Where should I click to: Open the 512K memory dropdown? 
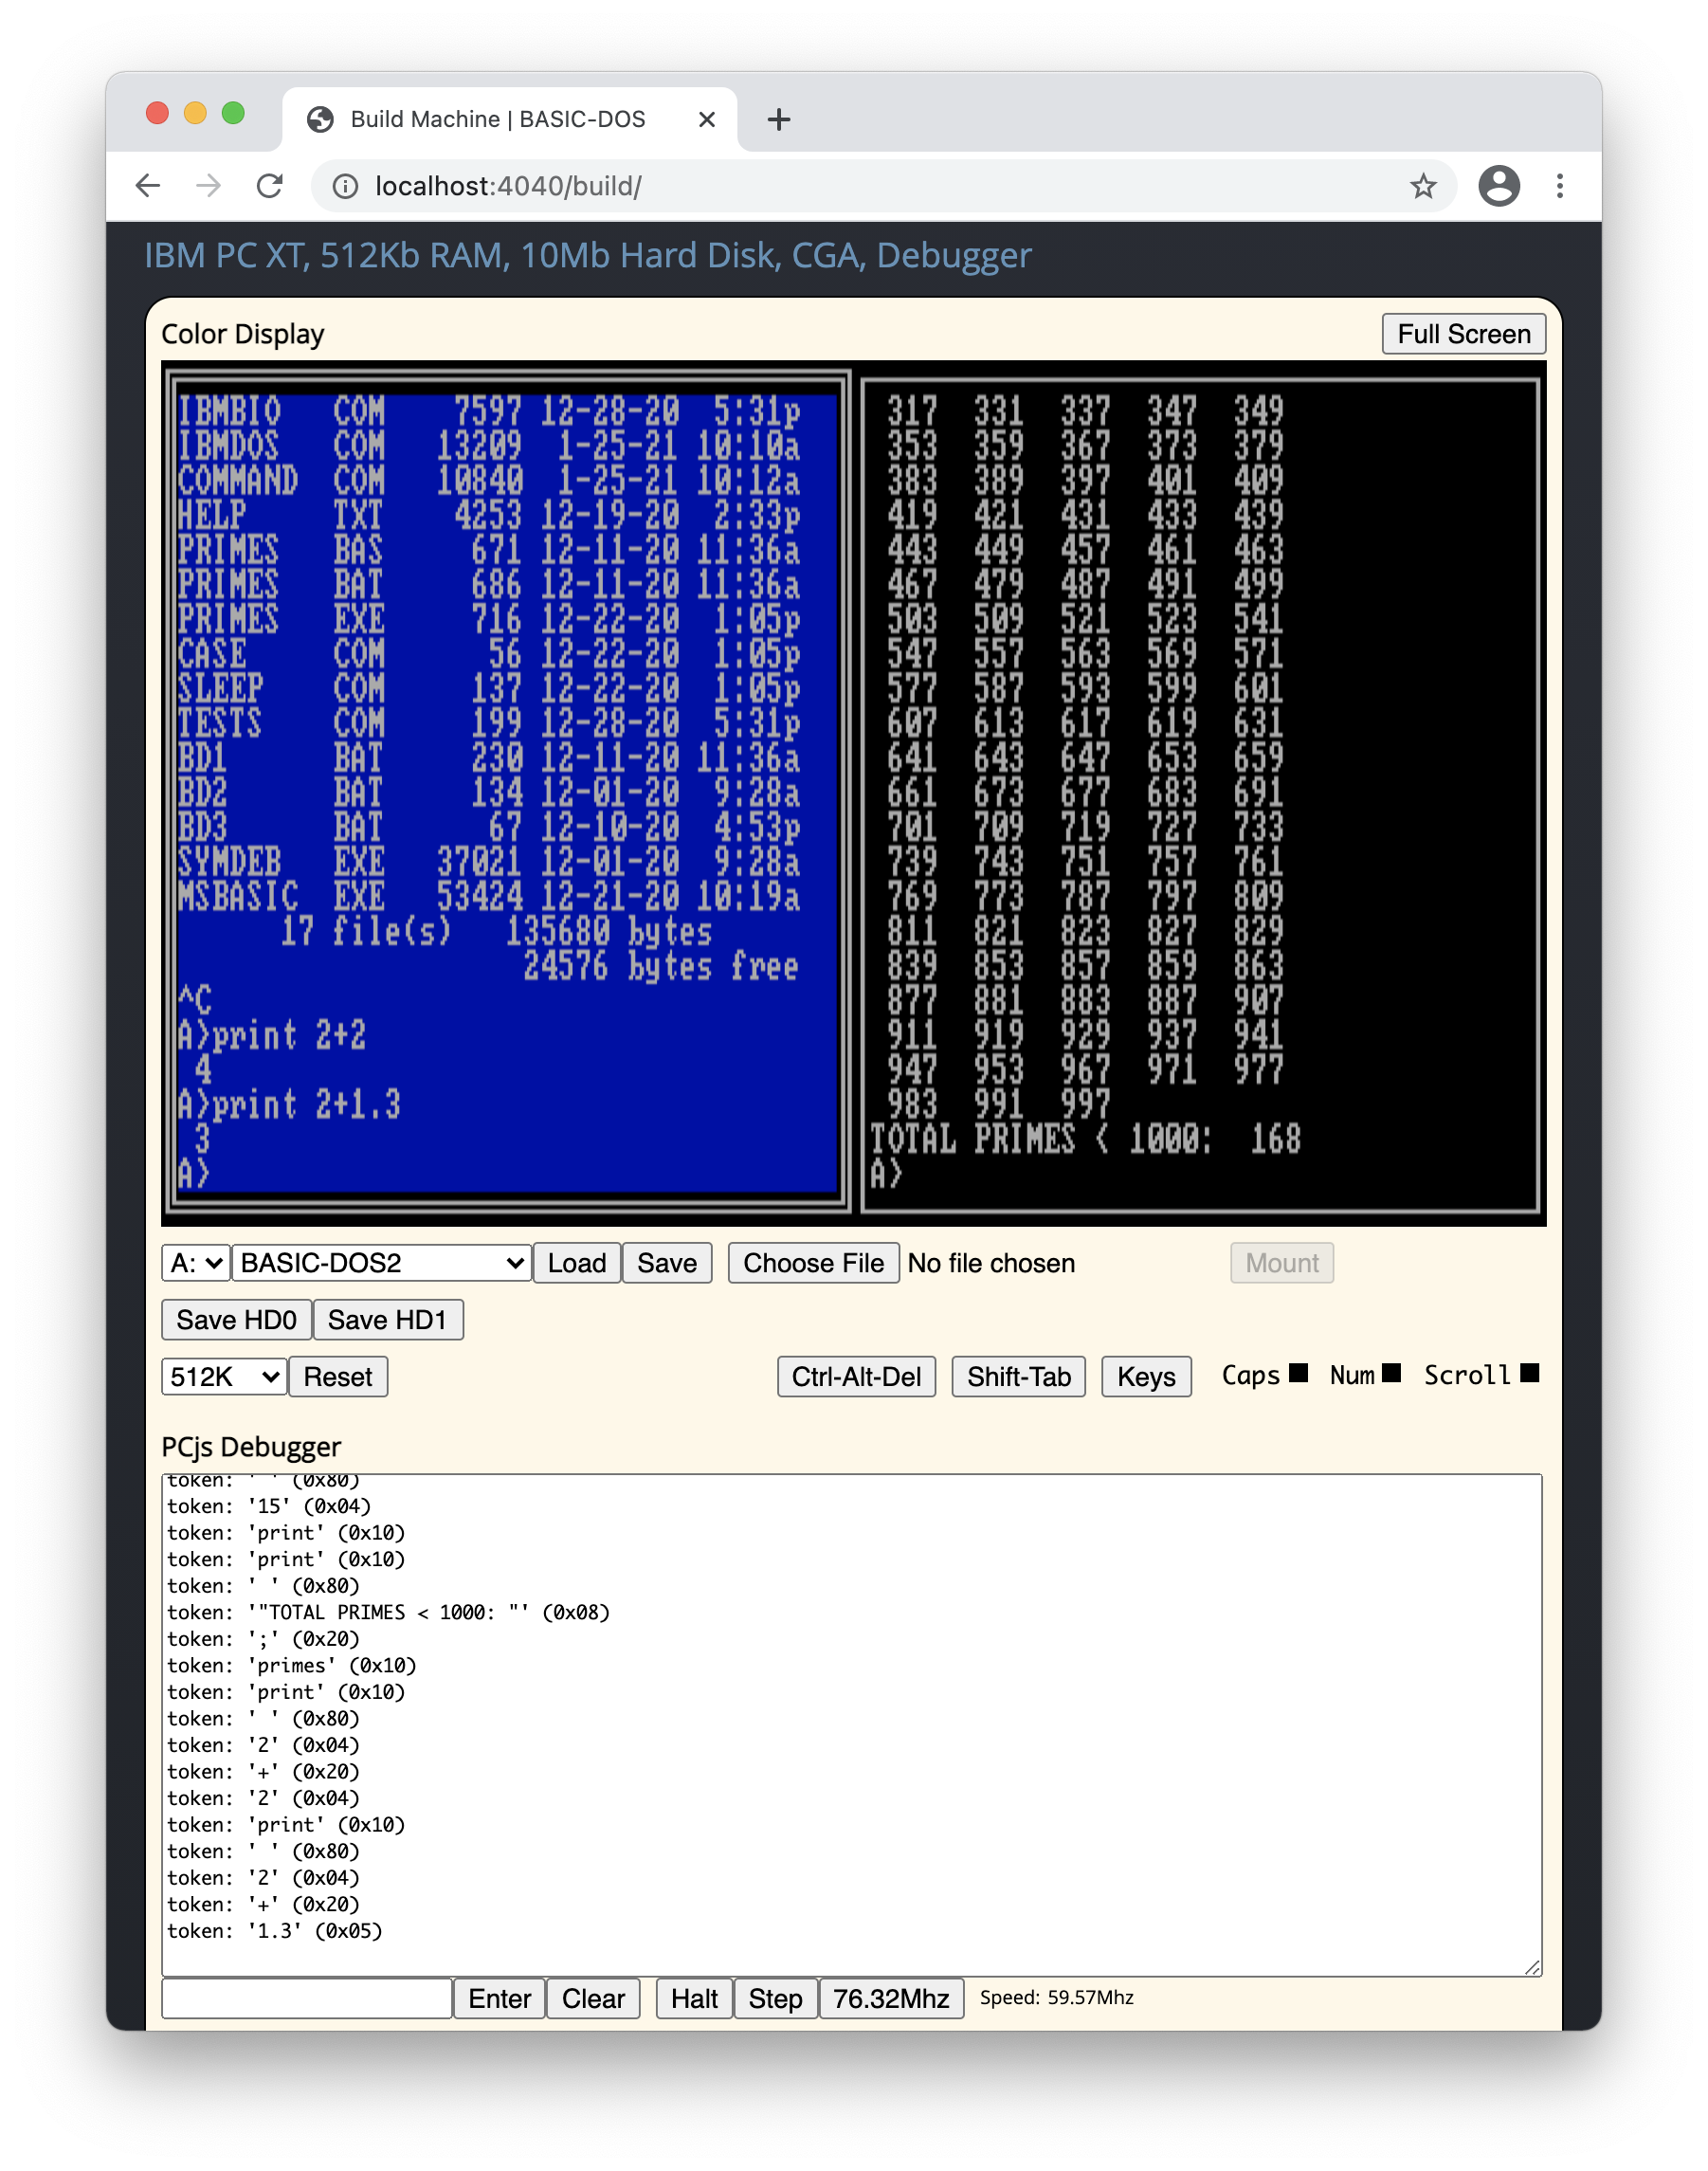click(224, 1377)
